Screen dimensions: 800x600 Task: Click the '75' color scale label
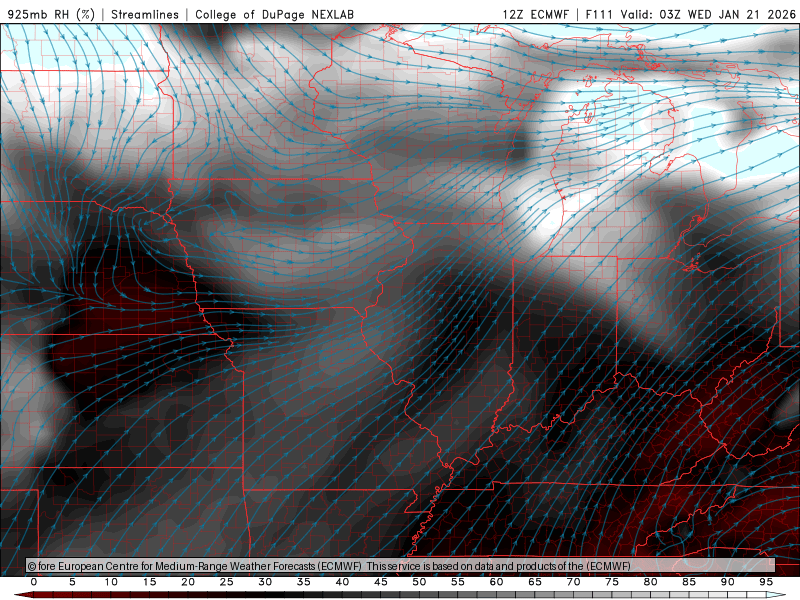(x=612, y=582)
